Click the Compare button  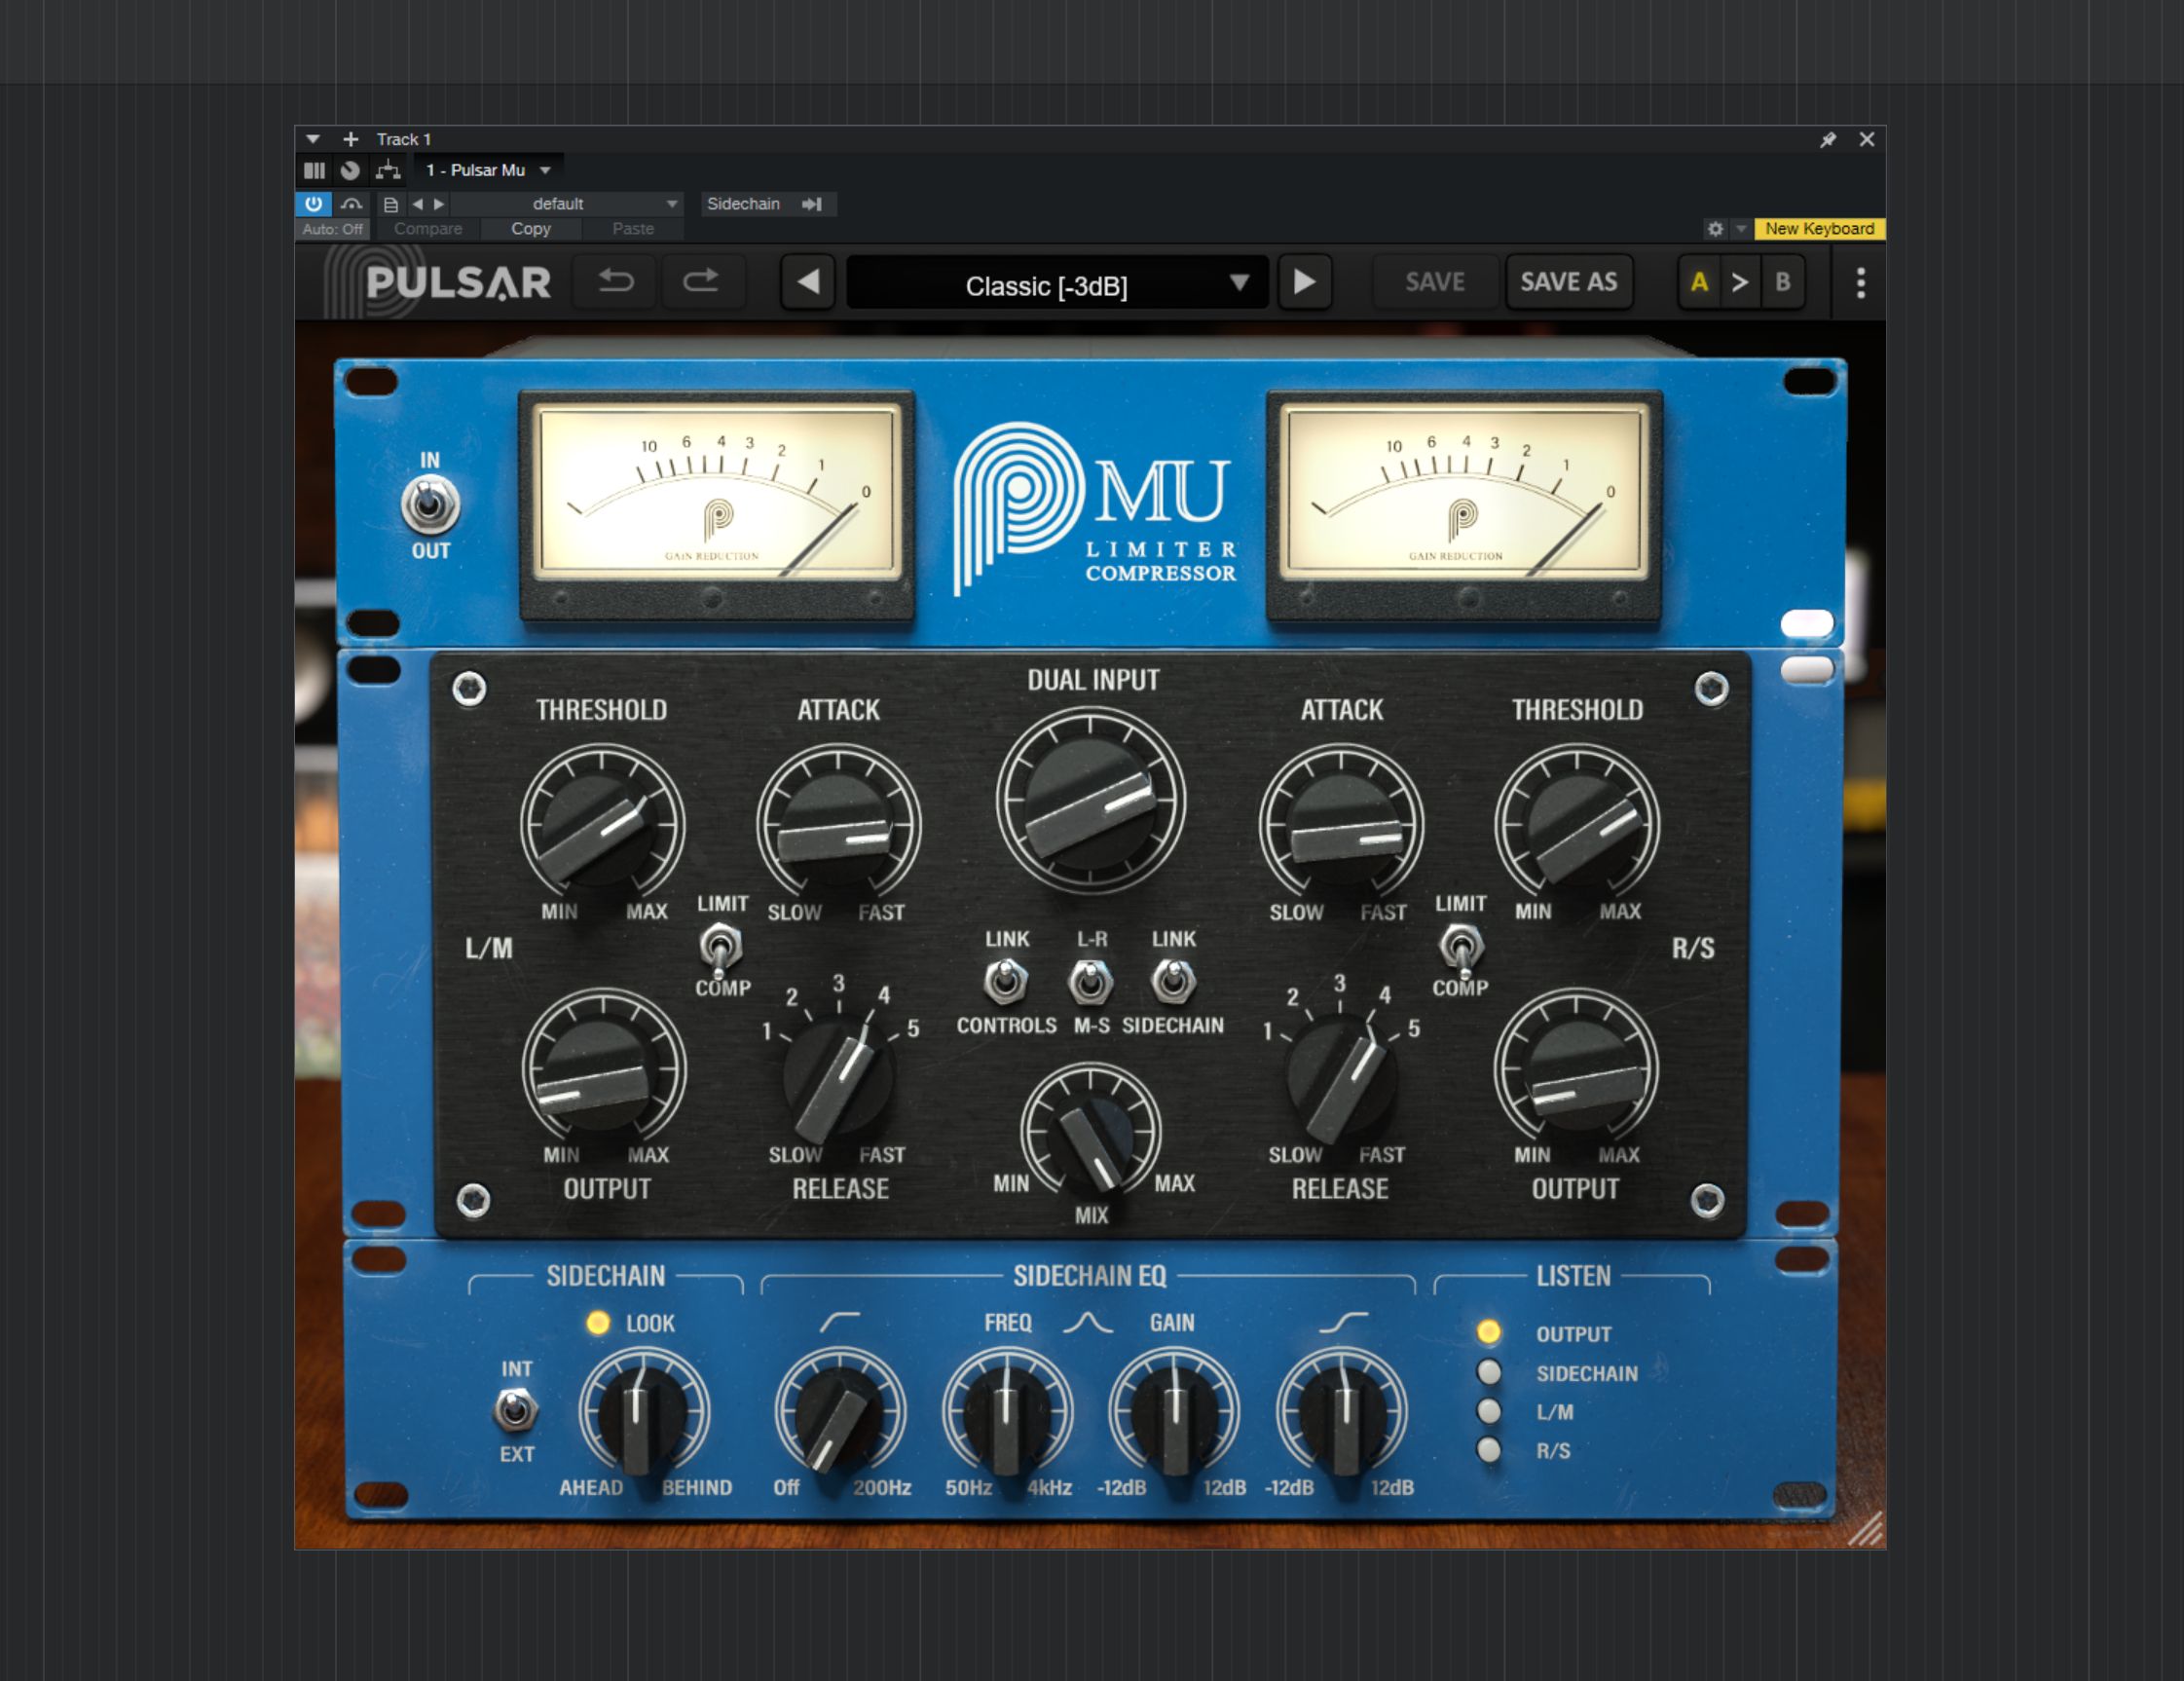tap(428, 229)
